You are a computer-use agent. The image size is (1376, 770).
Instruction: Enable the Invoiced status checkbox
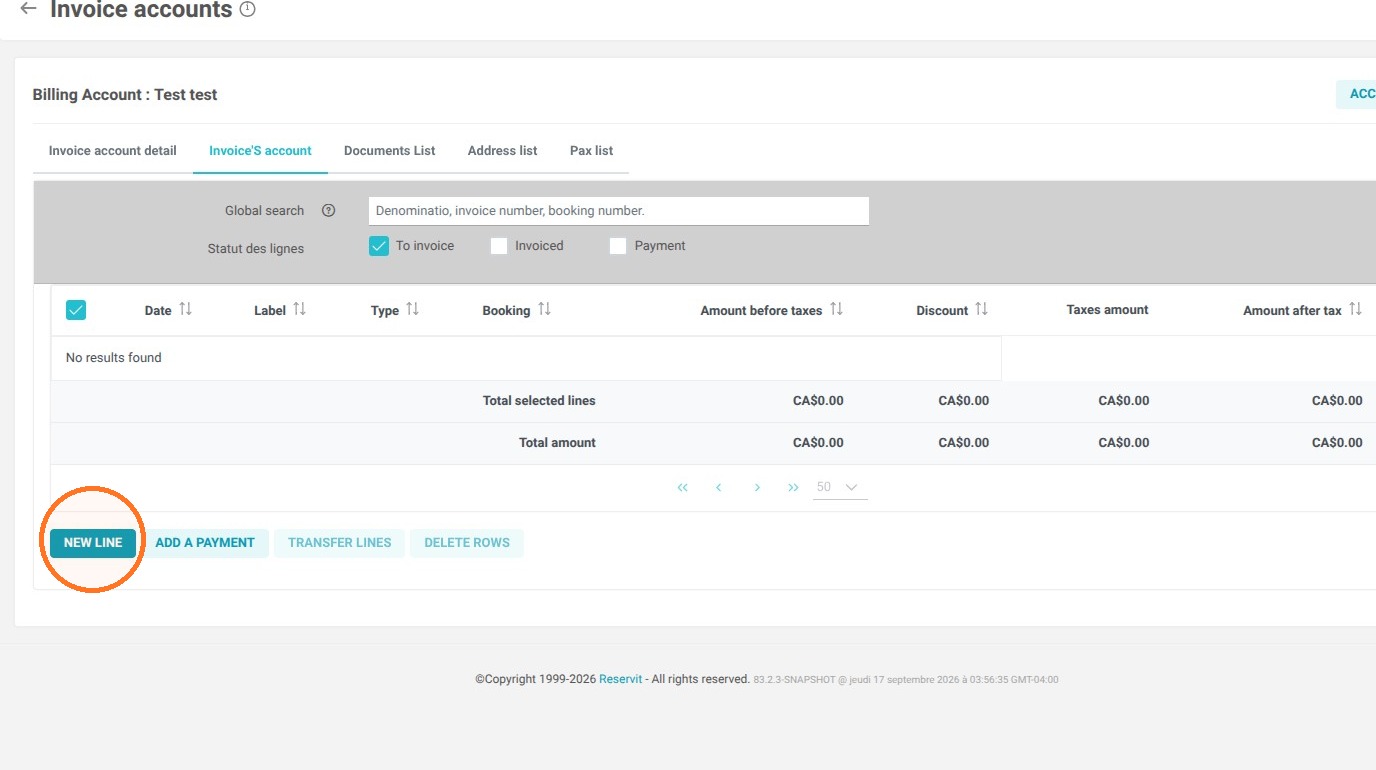point(499,246)
